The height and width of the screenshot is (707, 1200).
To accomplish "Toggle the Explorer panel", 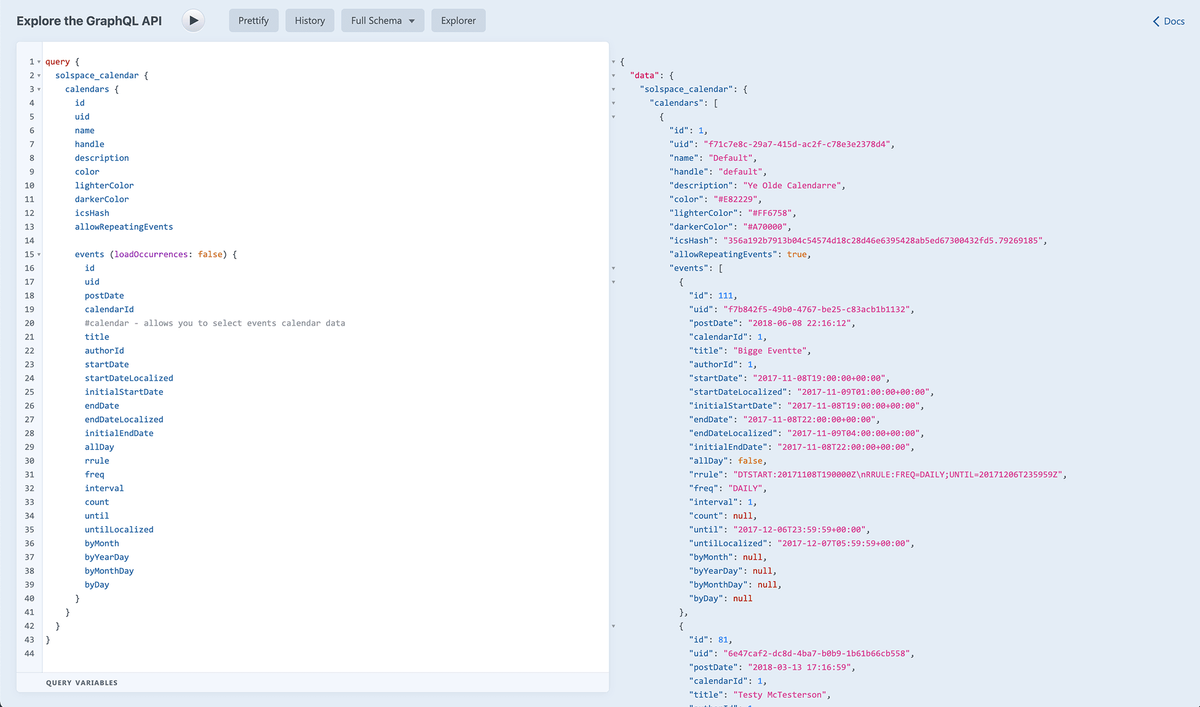I will pyautogui.click(x=458, y=20).
